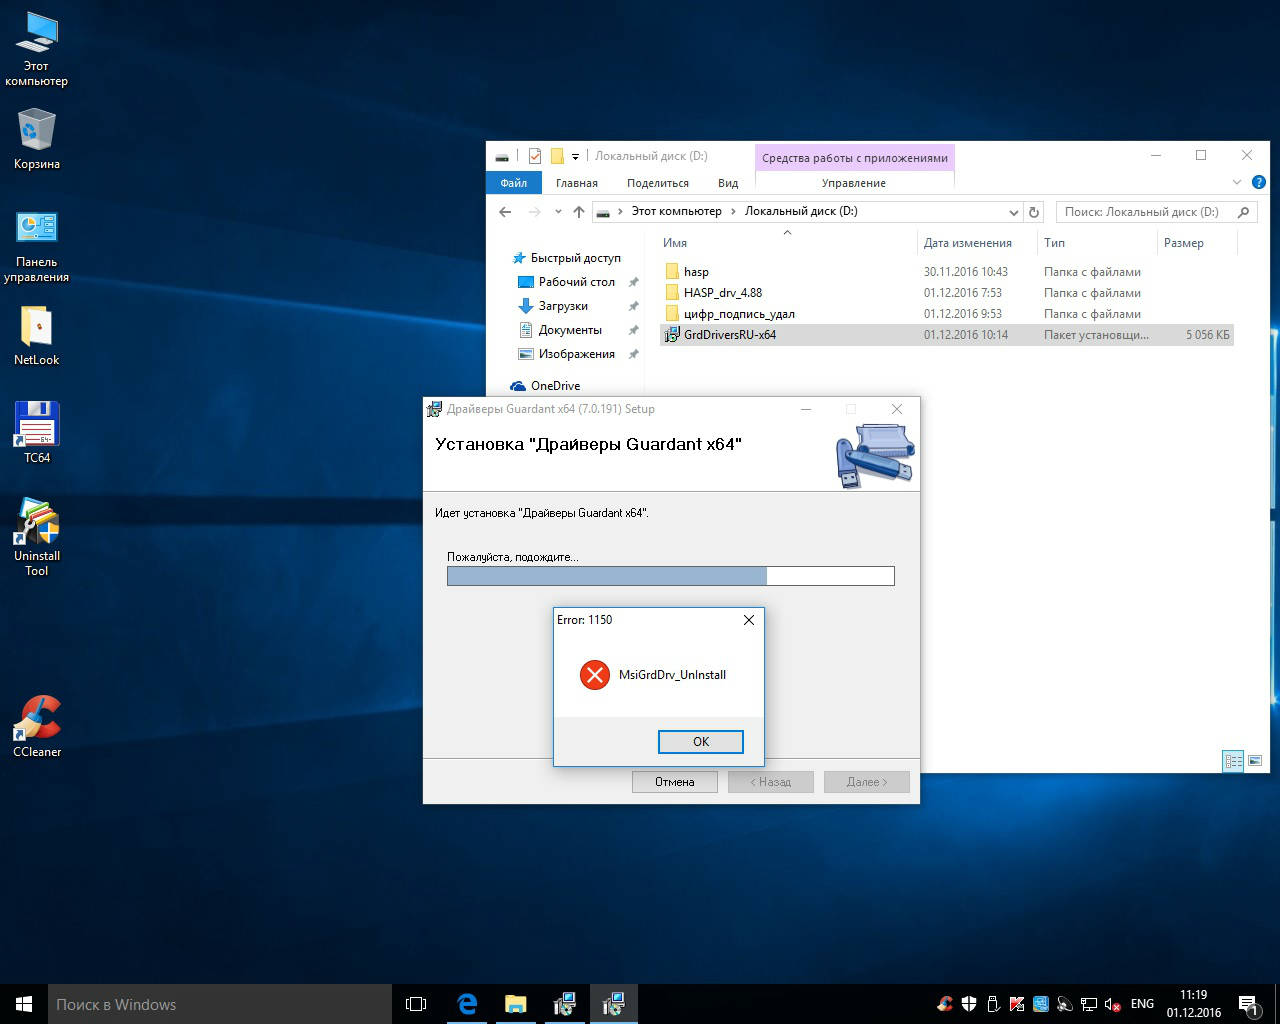The image size is (1280, 1024).
Task: Close the Error 1150 message box
Action: pos(748,620)
